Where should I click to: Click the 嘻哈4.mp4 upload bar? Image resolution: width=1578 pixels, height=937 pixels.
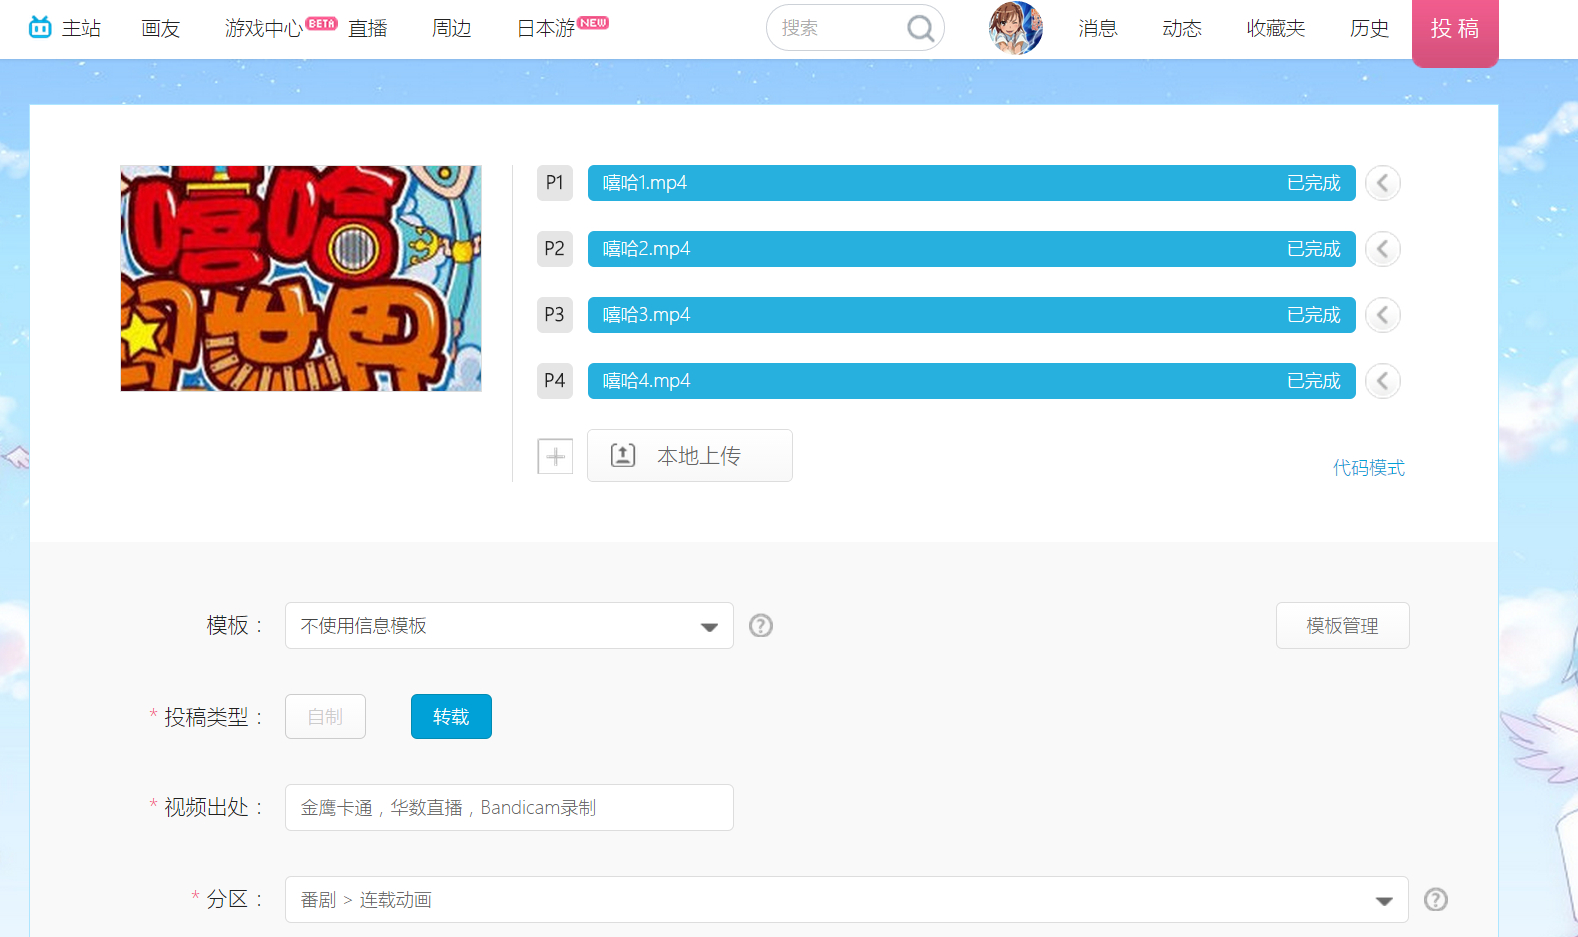[x=972, y=381]
